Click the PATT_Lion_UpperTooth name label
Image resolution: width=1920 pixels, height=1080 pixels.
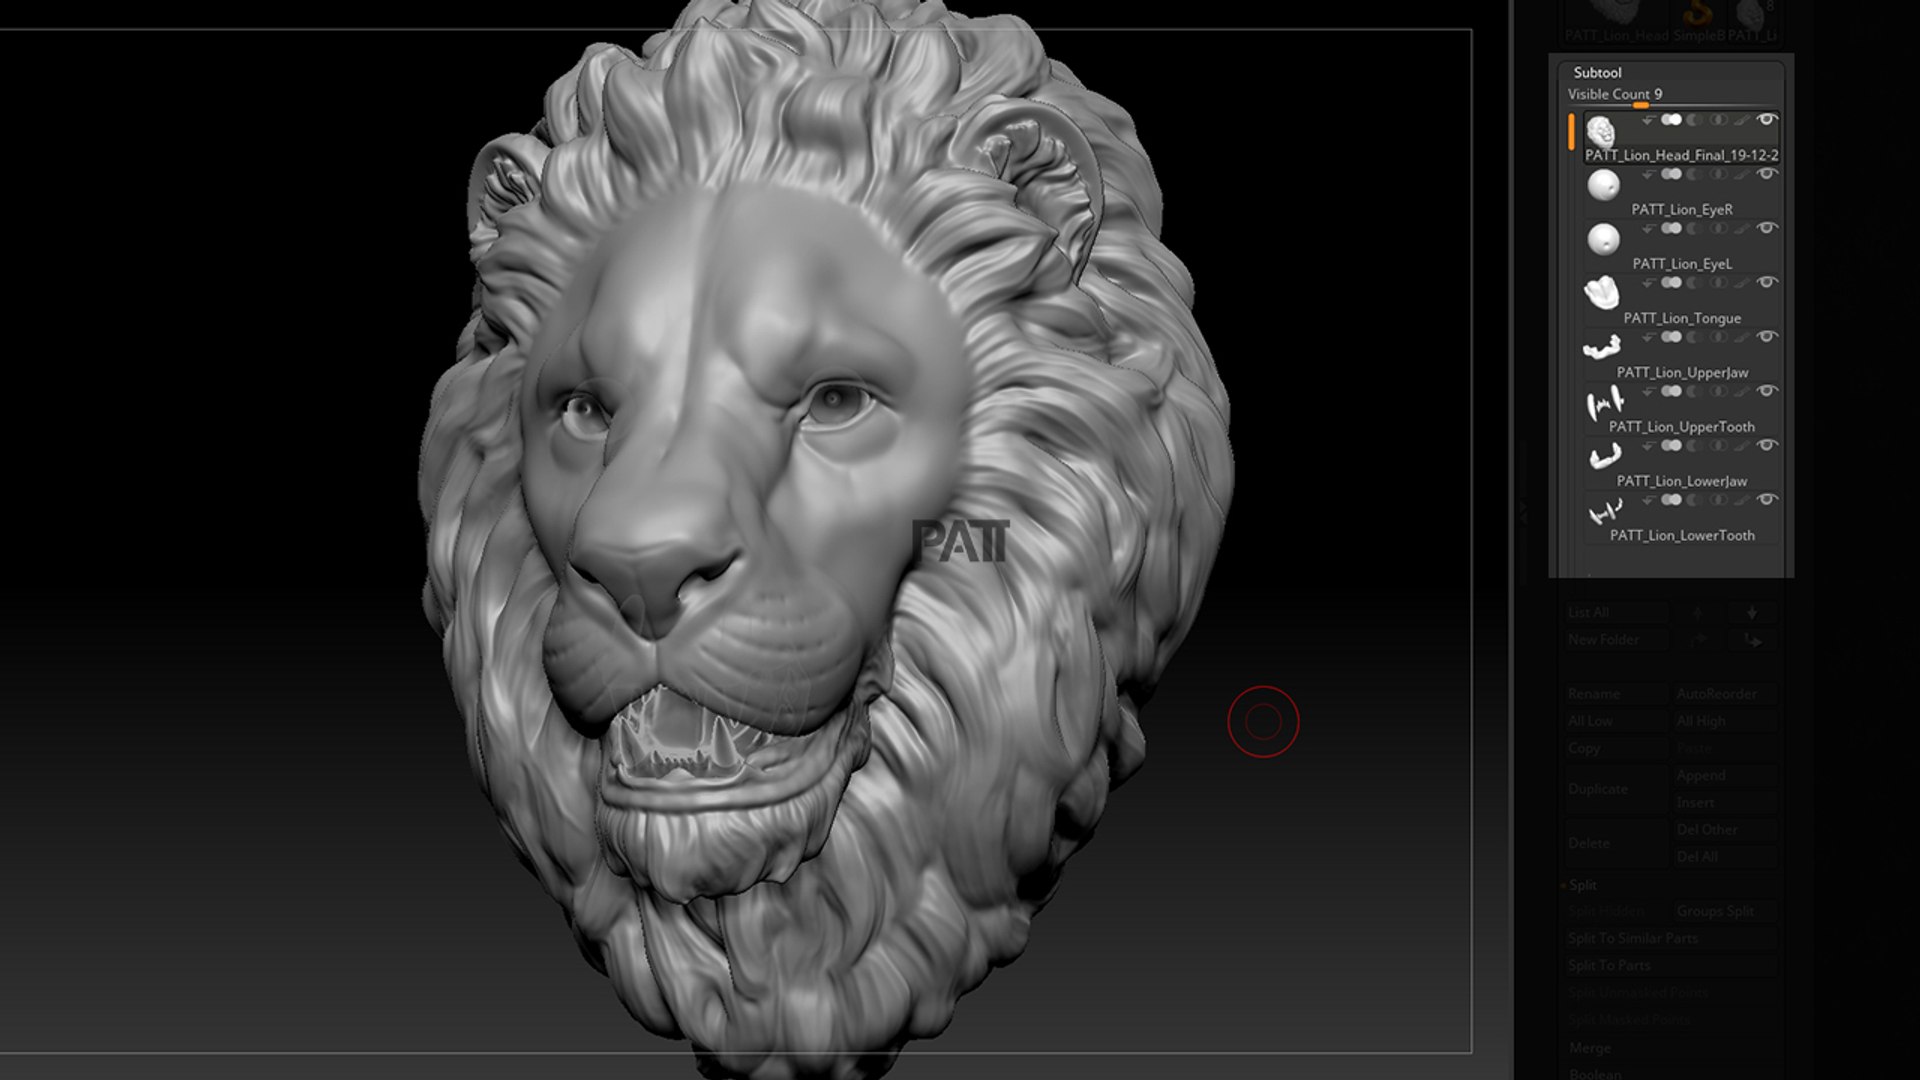pos(1682,427)
